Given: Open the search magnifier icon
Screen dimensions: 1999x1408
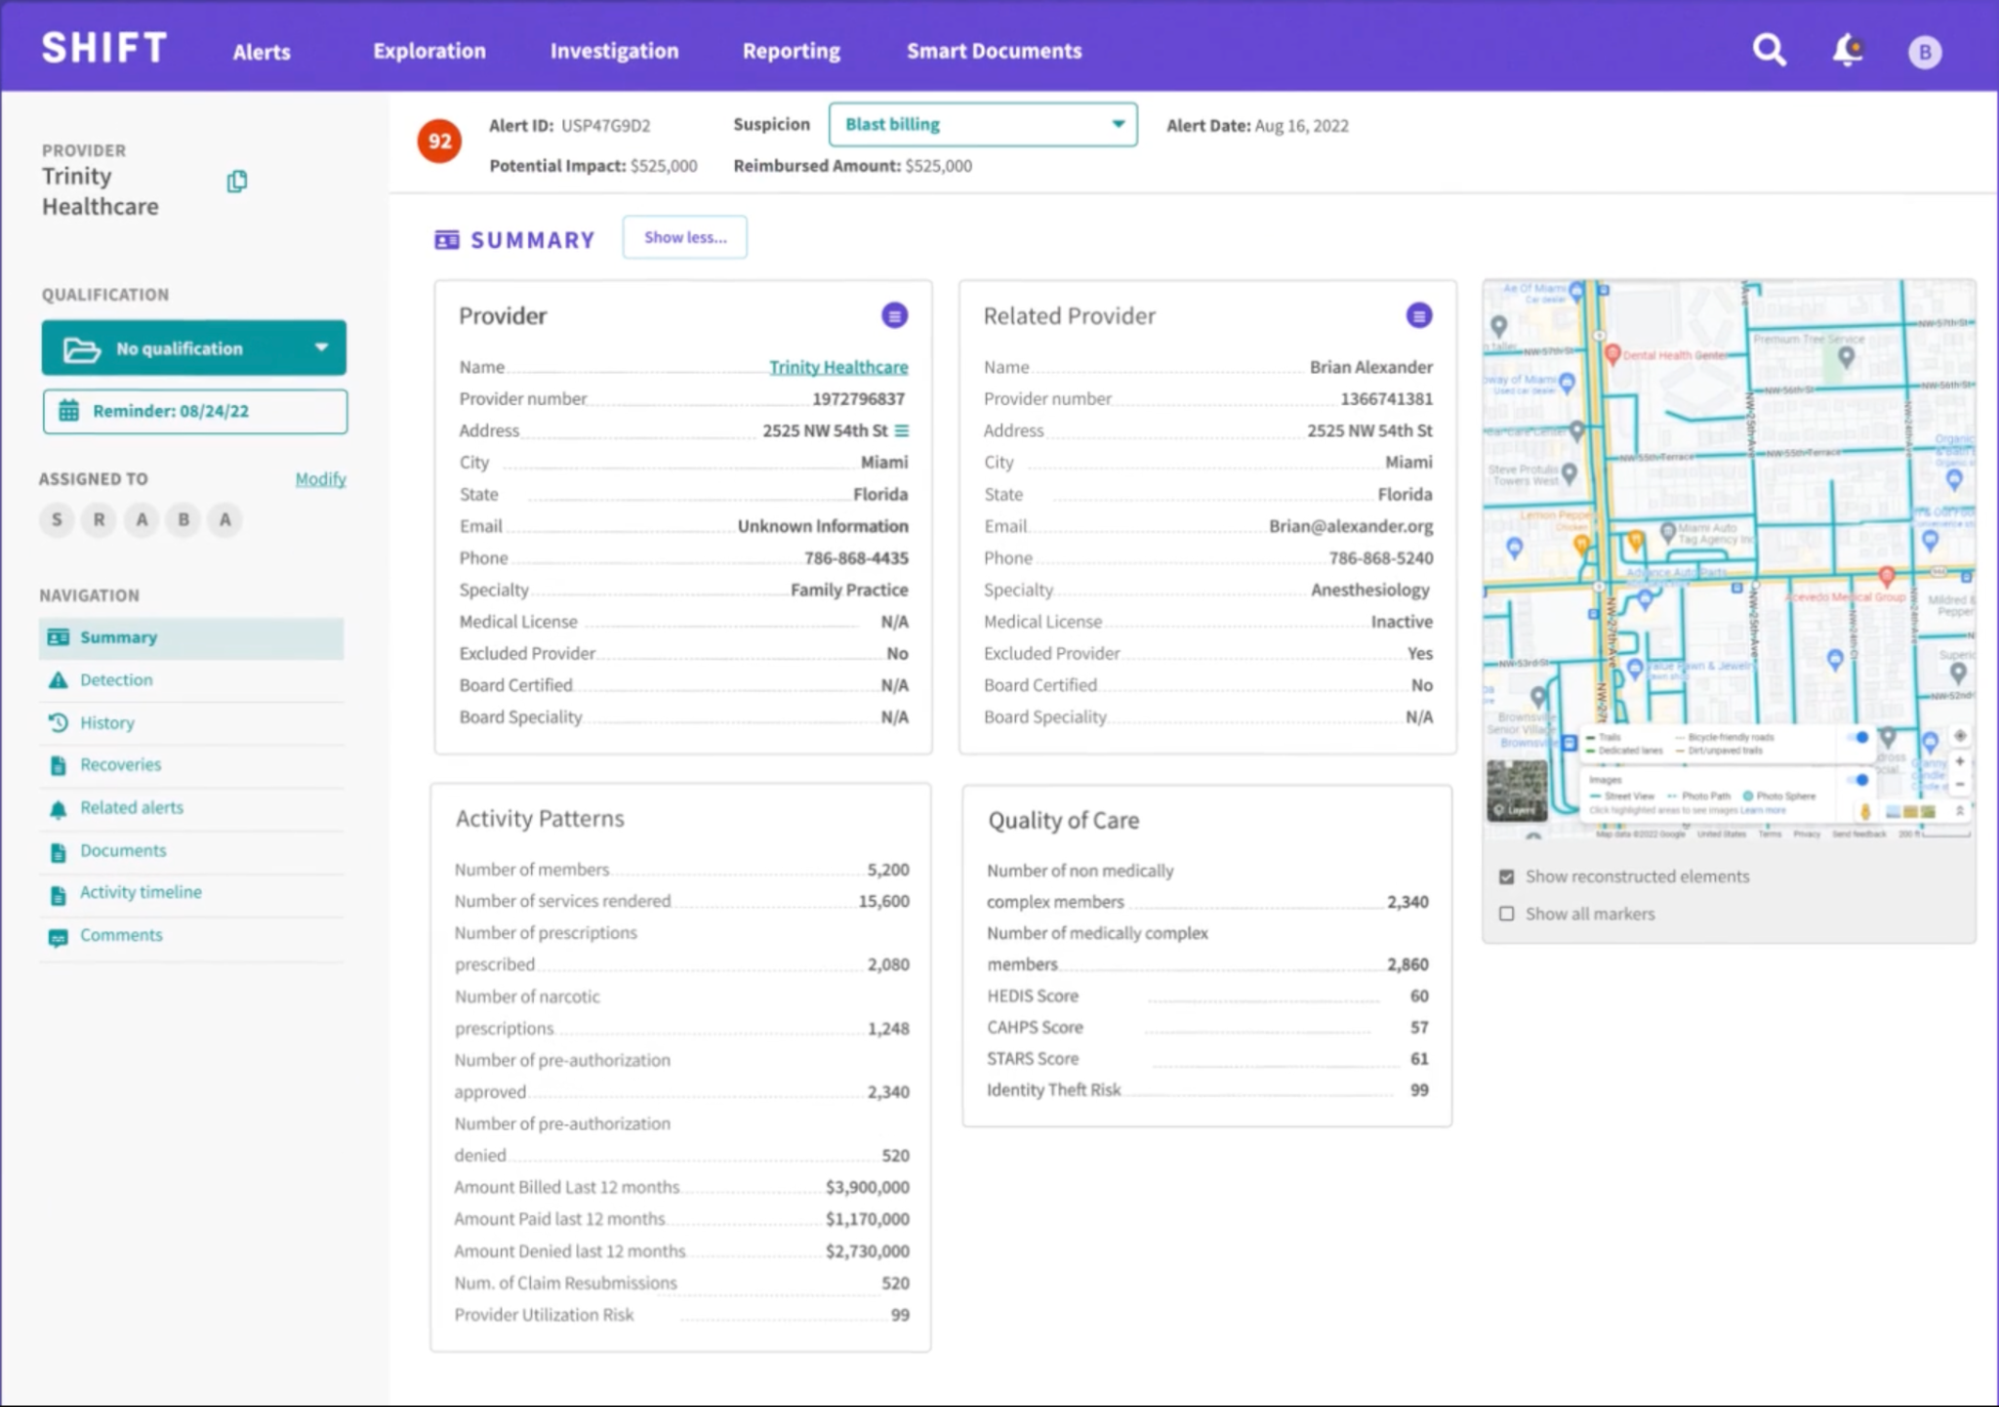Looking at the screenshot, I should (1768, 49).
